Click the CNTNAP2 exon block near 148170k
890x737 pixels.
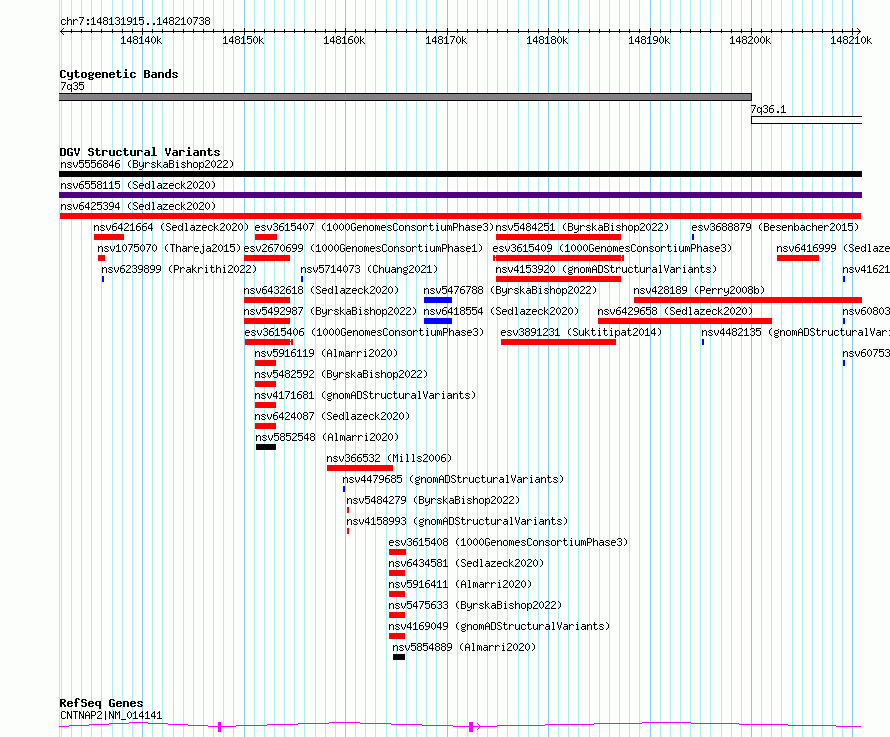pyautogui.click(x=471, y=727)
